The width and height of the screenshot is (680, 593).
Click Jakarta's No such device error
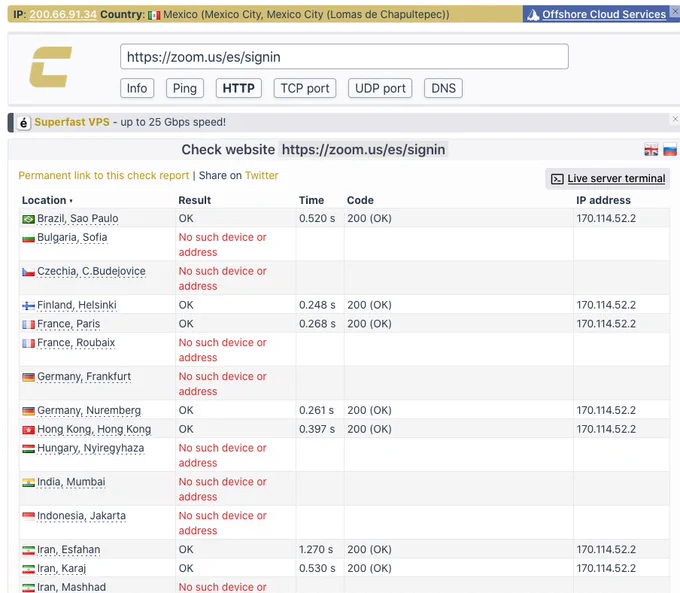222,524
